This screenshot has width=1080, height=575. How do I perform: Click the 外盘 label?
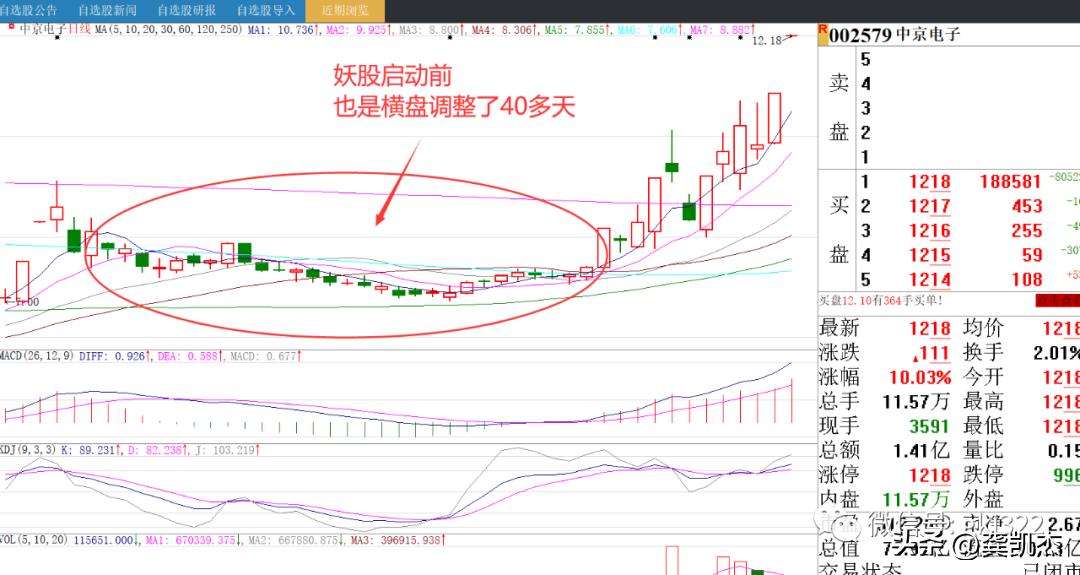[983, 499]
